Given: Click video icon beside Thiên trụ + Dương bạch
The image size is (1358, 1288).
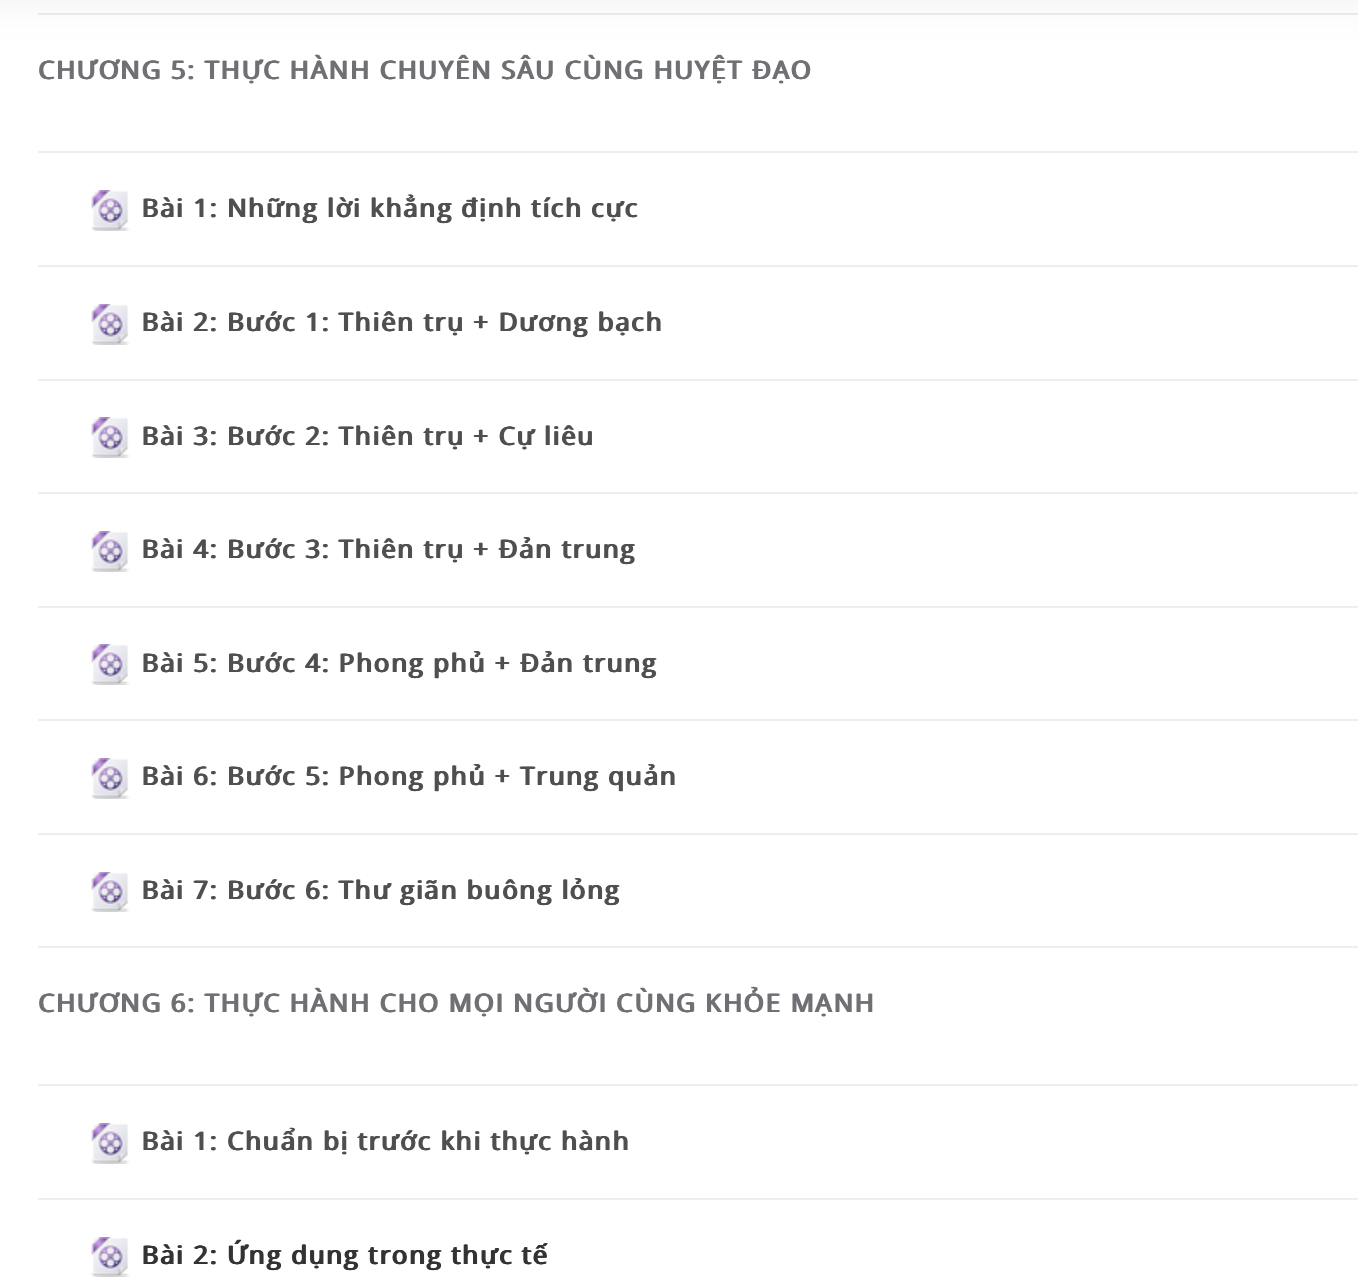Looking at the screenshot, I should pos(110,324).
